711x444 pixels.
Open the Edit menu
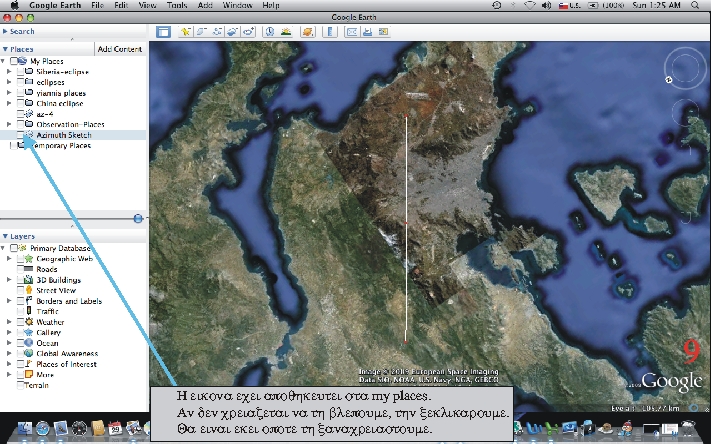121,5
